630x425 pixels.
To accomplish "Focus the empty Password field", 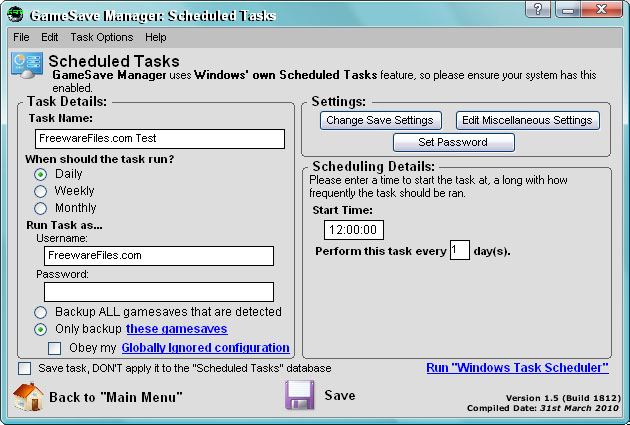I will tap(159, 292).
